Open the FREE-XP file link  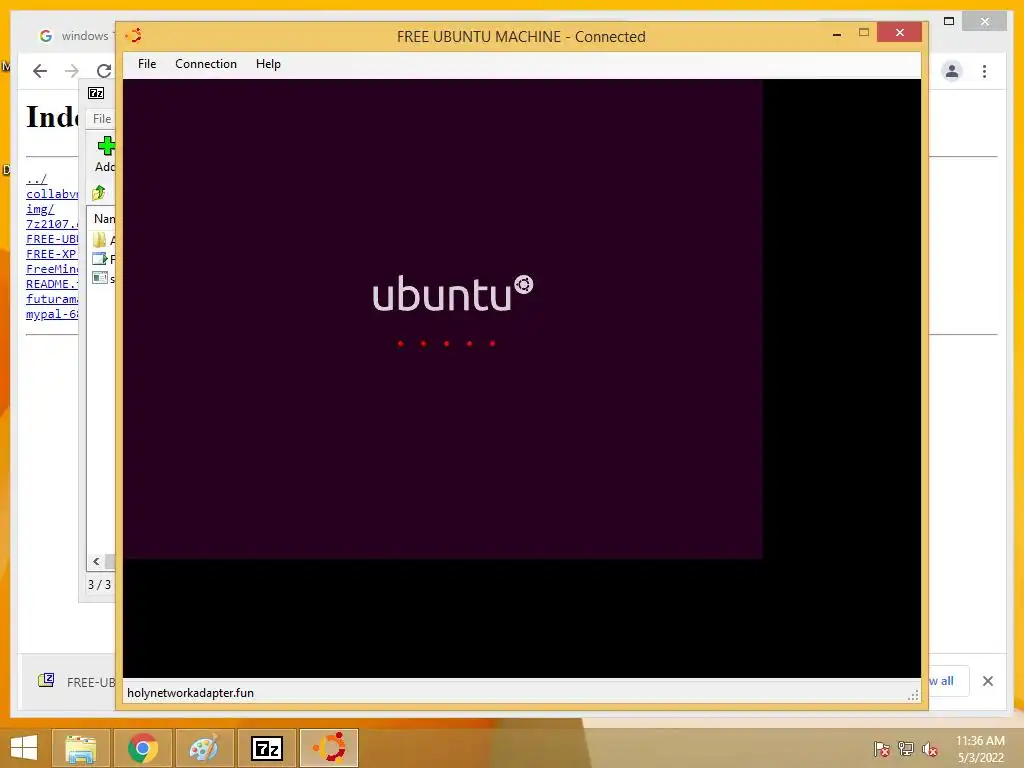point(51,254)
